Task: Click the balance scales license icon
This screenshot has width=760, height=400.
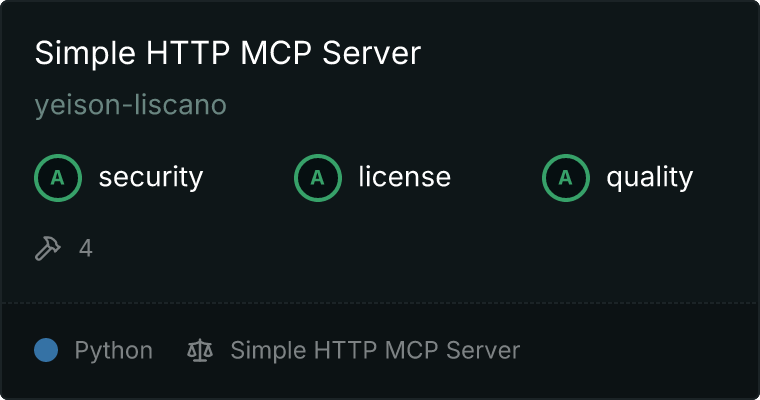Action: [200, 351]
